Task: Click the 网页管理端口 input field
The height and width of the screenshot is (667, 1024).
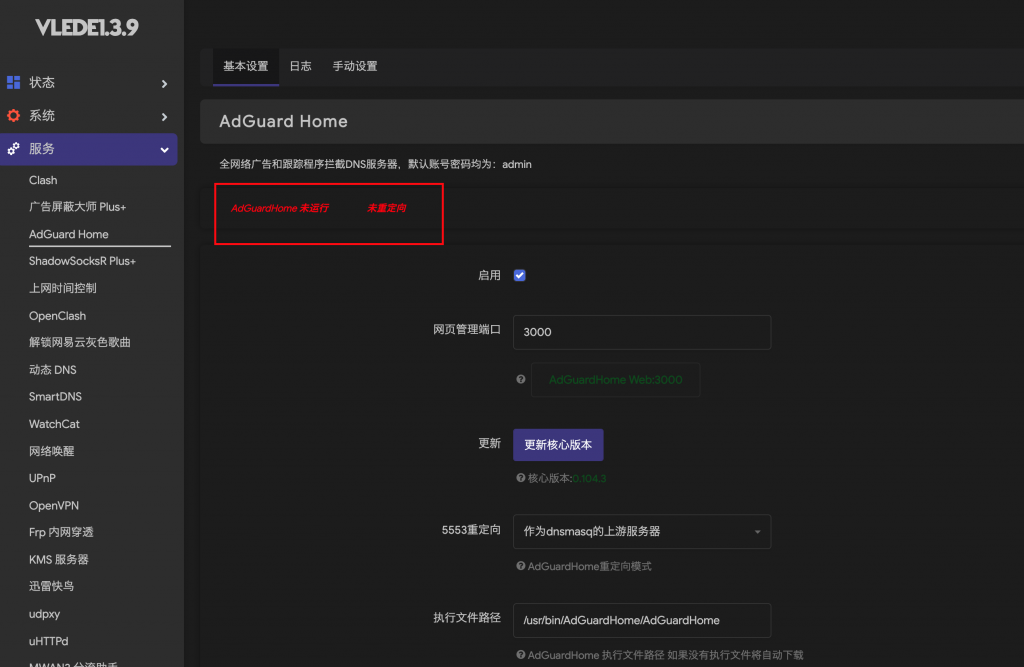Action: [642, 333]
